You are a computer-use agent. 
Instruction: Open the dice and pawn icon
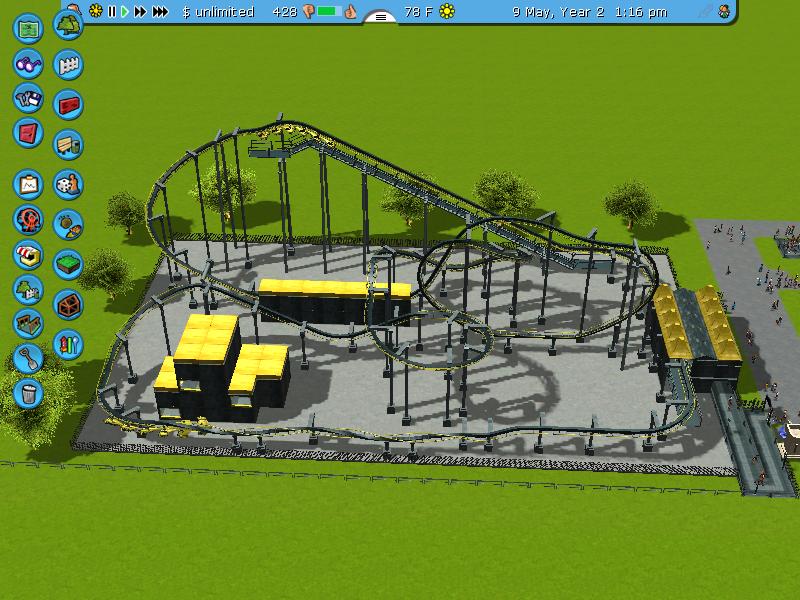point(68,184)
